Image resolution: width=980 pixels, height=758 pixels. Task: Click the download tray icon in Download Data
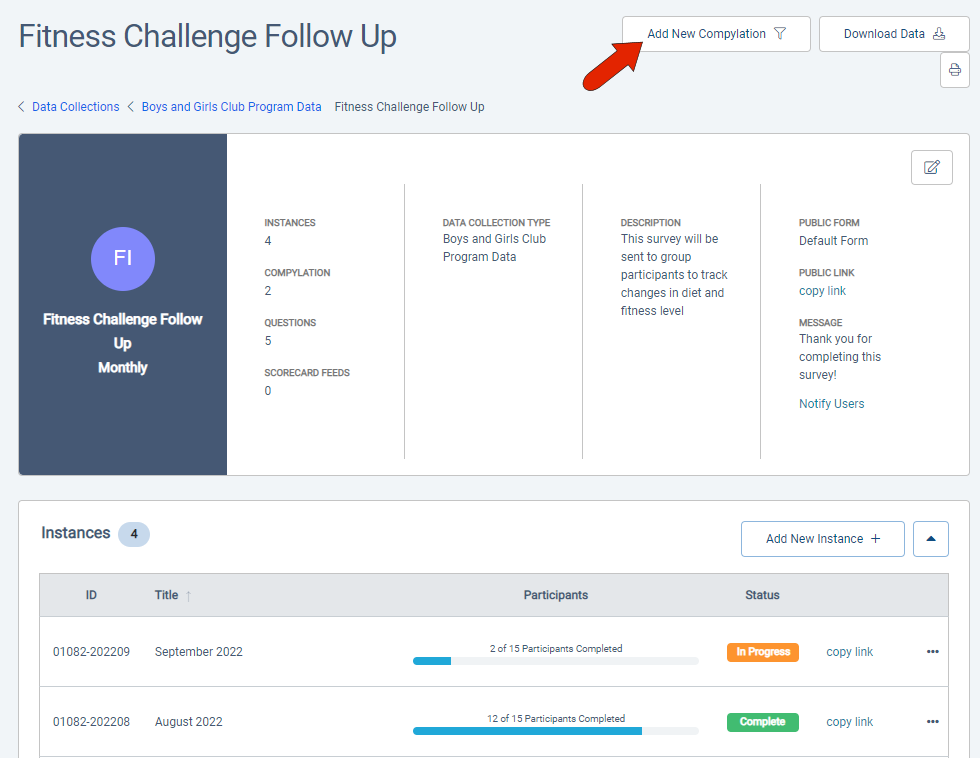point(939,34)
